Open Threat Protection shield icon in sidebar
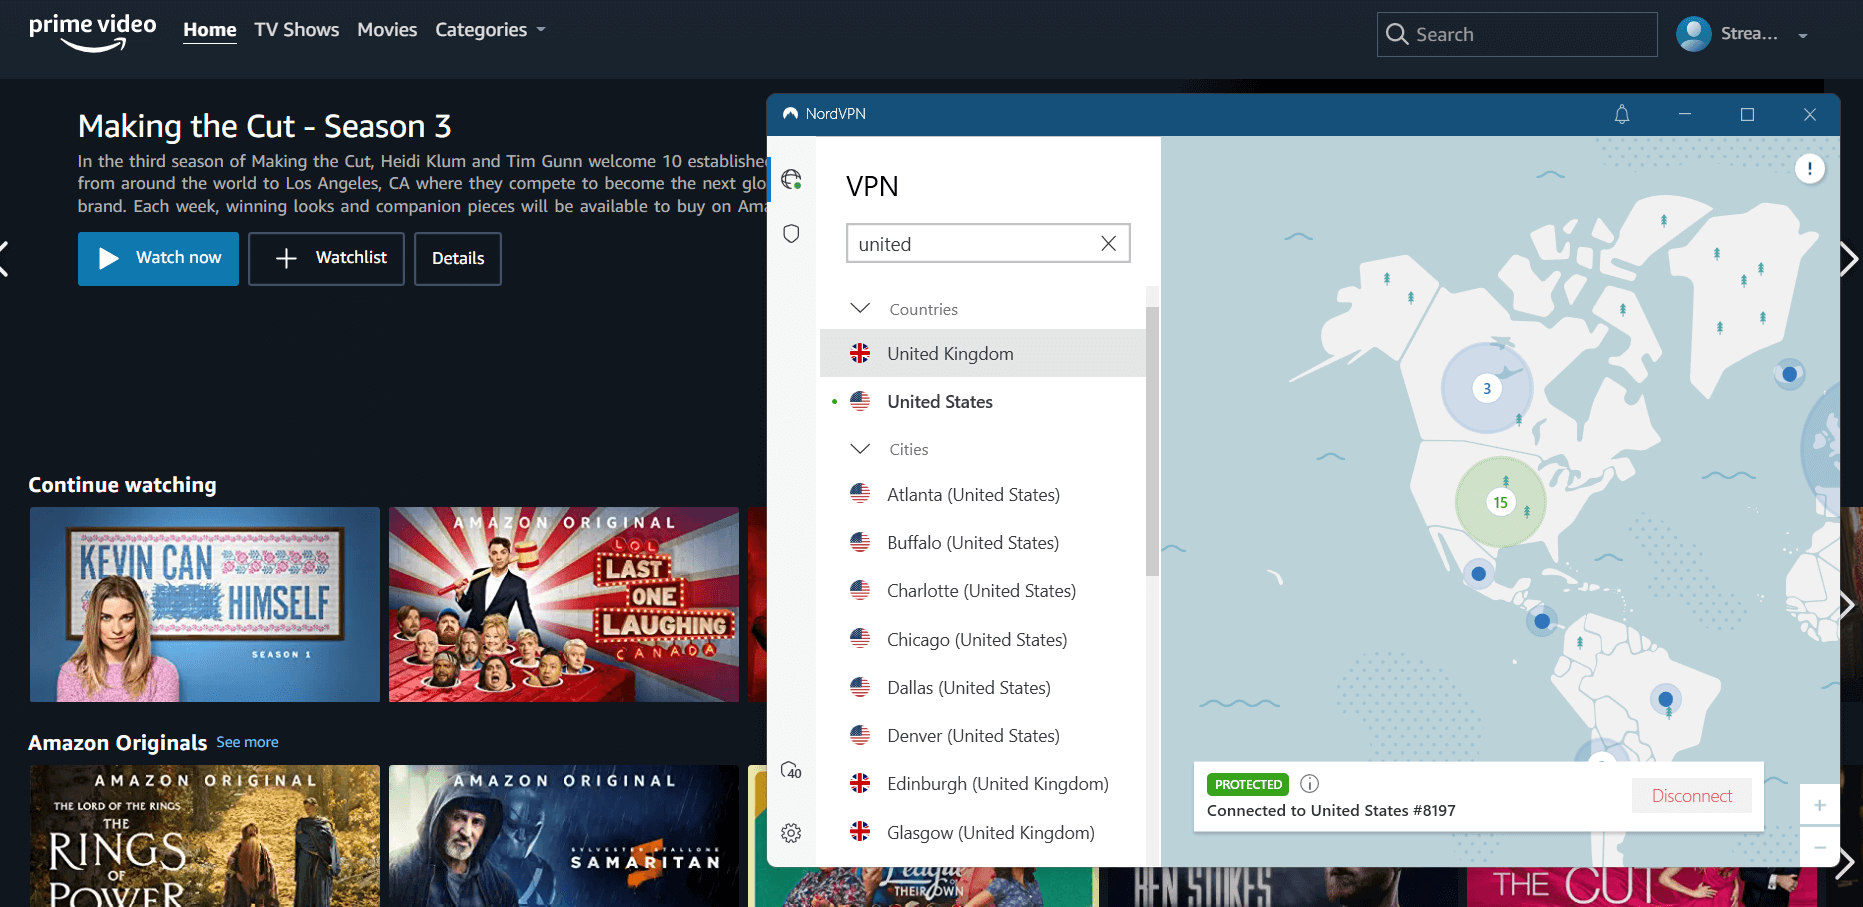This screenshot has height=907, width=1863. (x=791, y=234)
